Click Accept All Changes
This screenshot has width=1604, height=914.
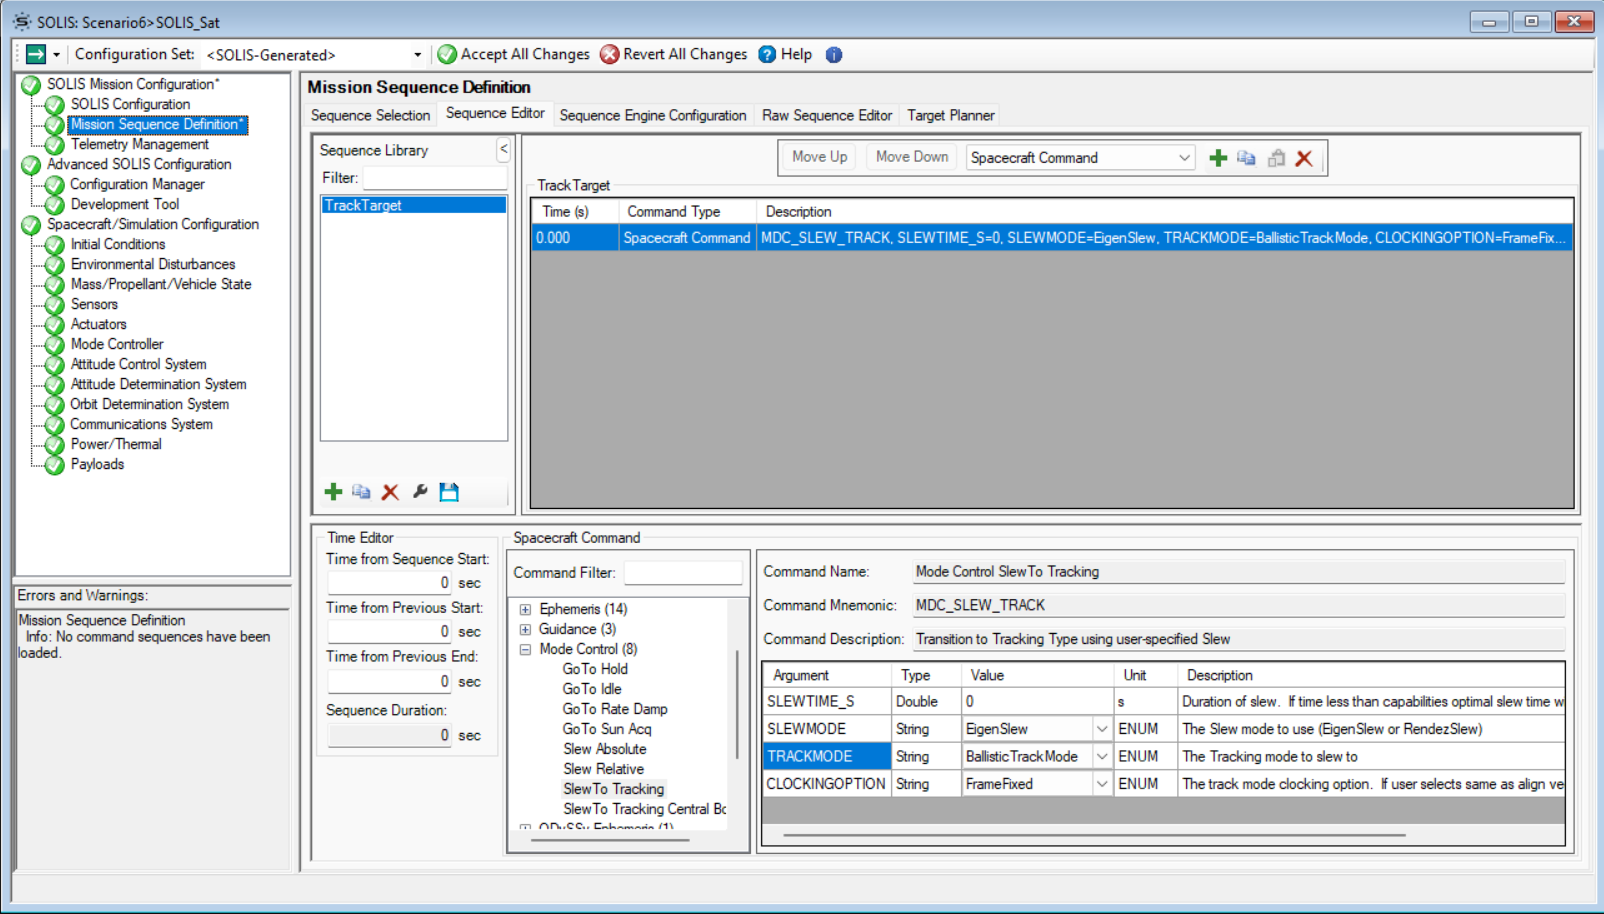(x=513, y=54)
